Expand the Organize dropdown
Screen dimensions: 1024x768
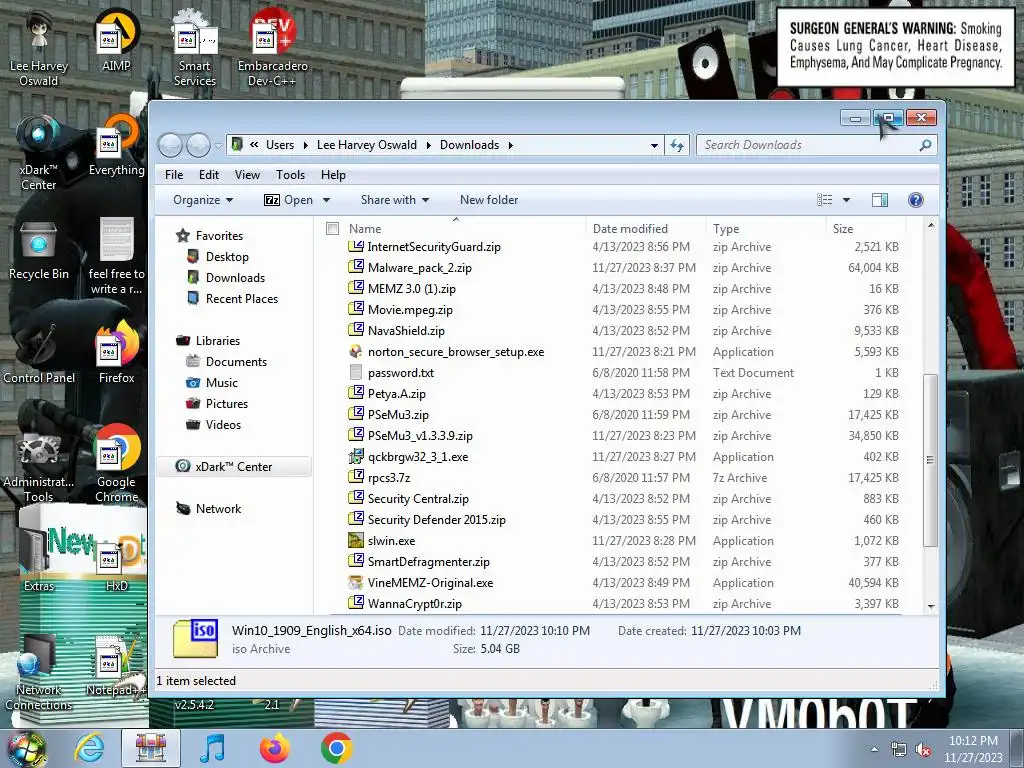click(202, 200)
